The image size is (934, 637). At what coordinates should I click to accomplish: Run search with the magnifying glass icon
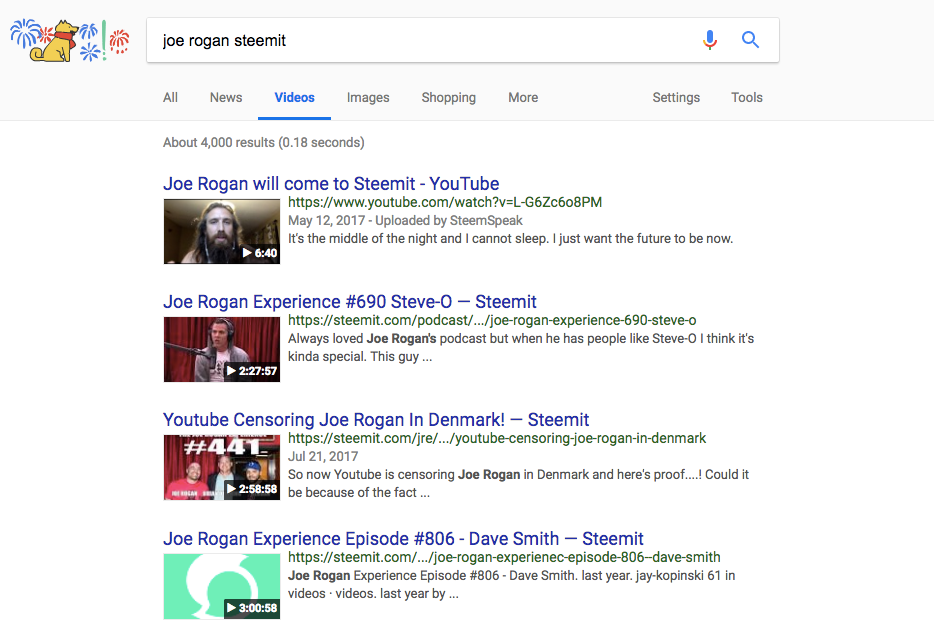pyautogui.click(x=750, y=40)
